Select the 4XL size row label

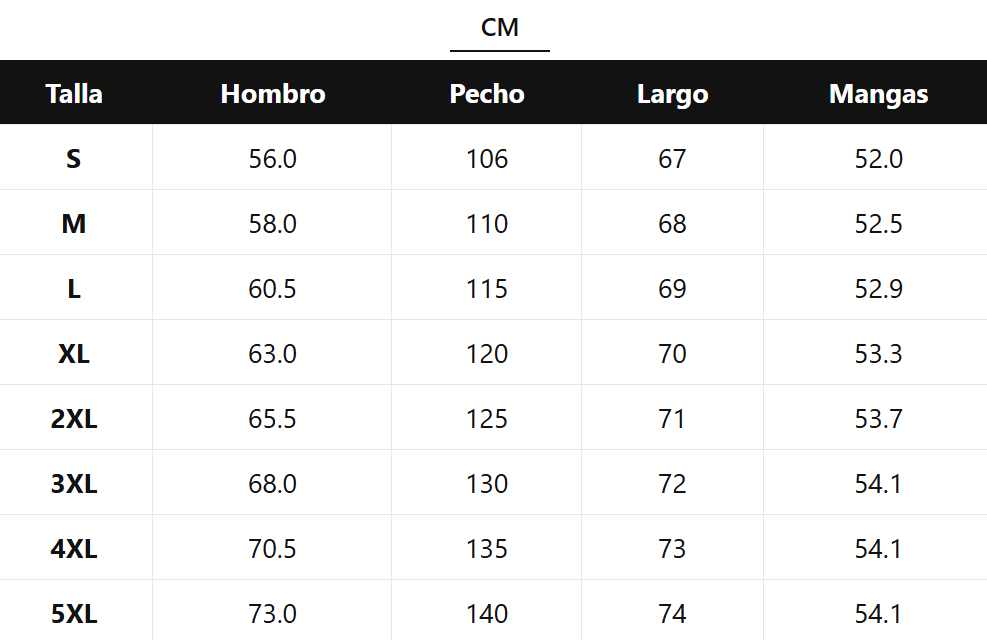point(74,549)
